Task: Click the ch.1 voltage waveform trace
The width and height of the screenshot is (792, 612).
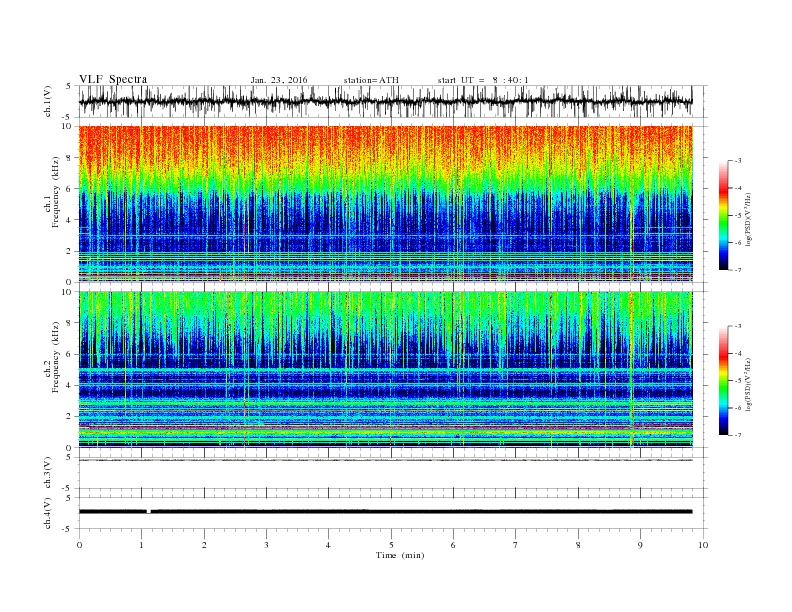Action: pos(385,102)
